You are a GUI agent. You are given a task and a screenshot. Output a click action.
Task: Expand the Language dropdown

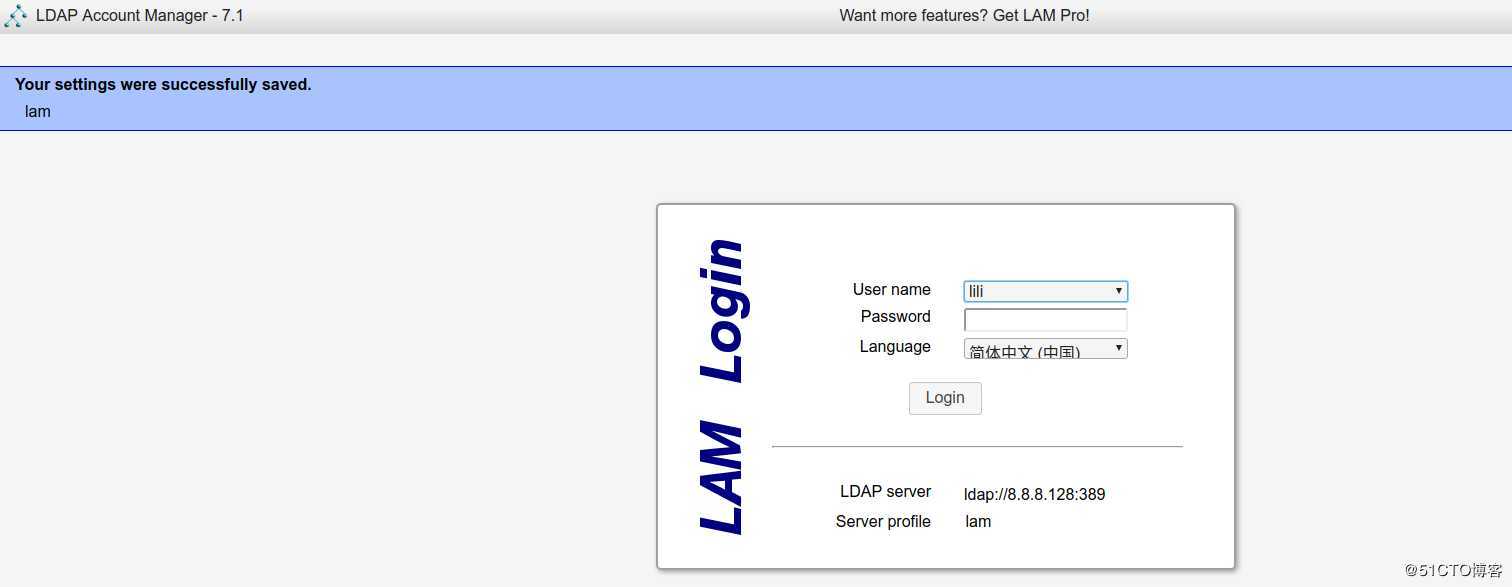click(x=1045, y=348)
